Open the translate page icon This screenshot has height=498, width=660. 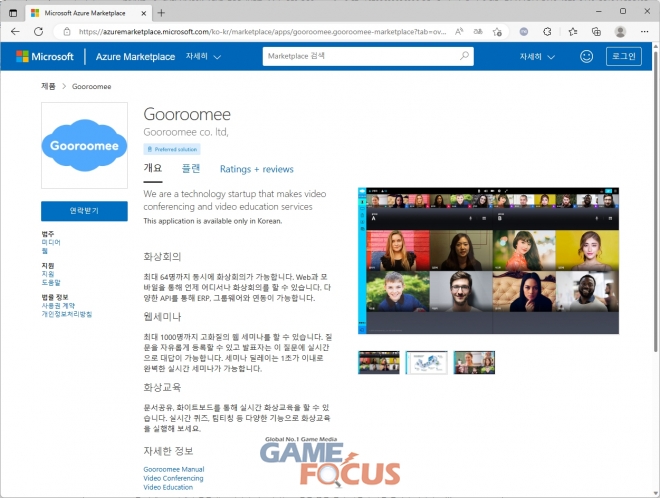pos(478,32)
